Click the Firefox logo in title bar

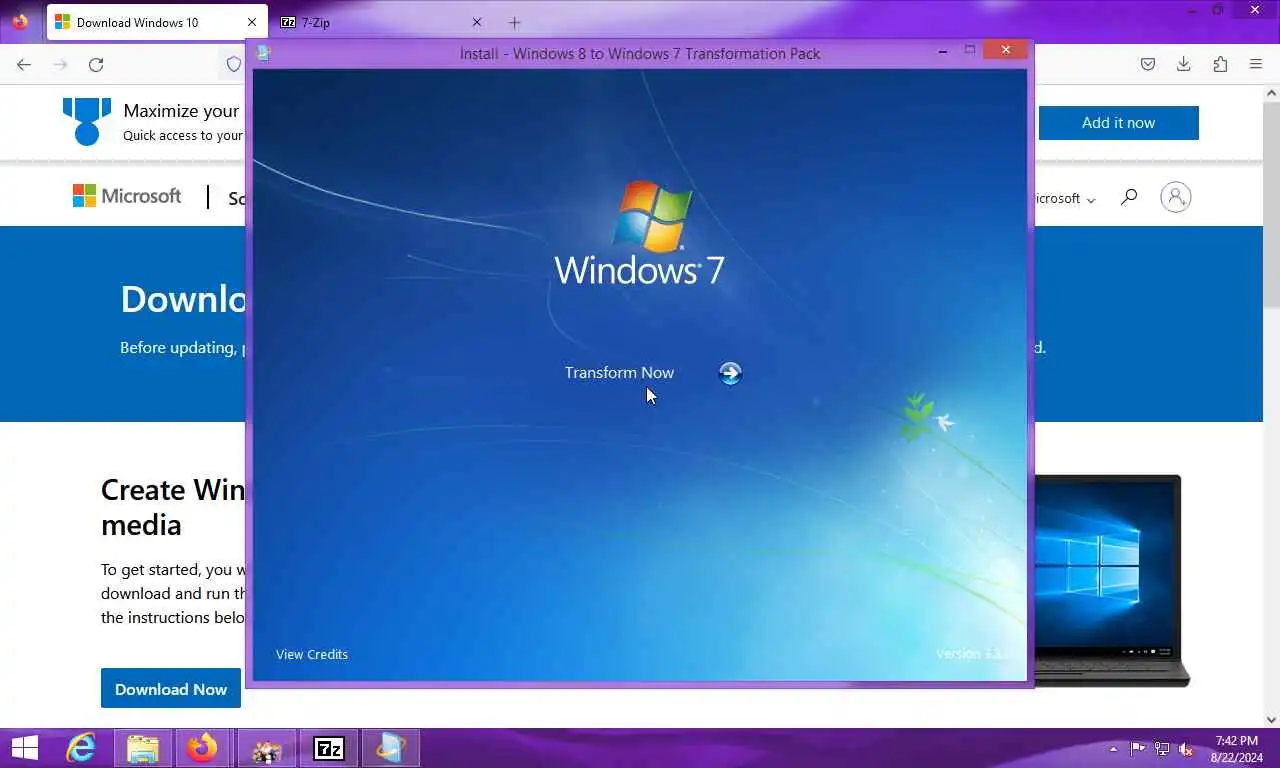[x=20, y=21]
